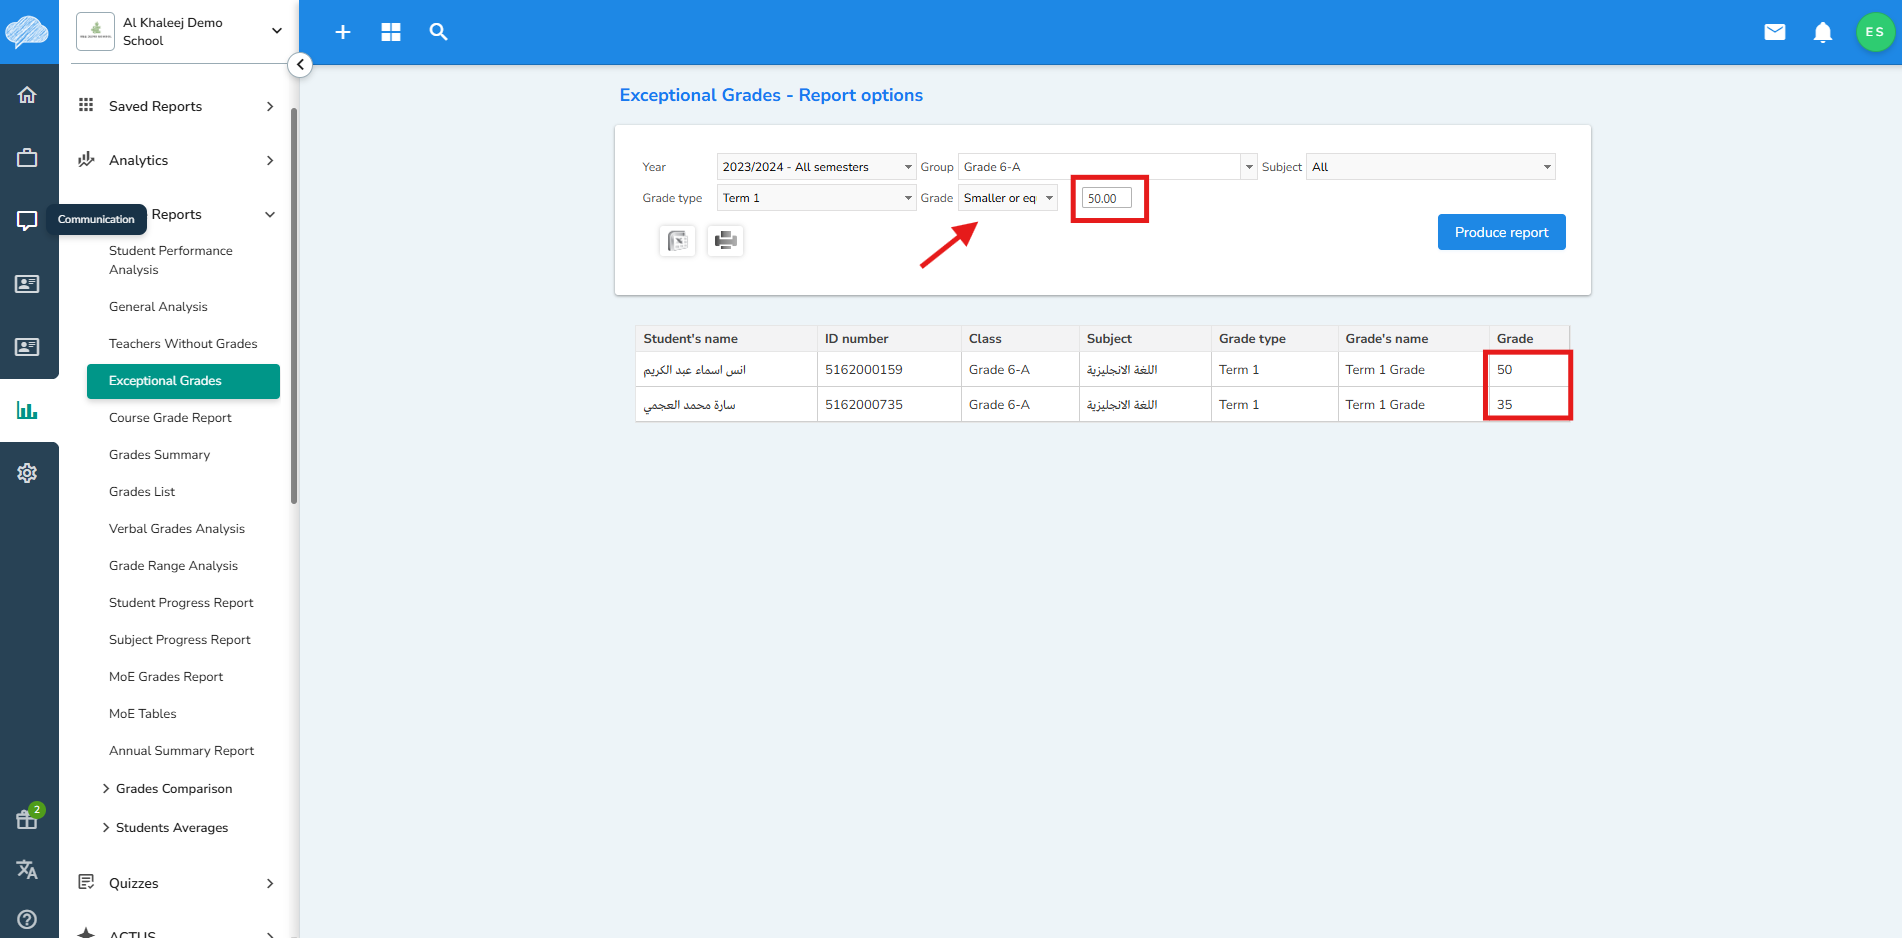Screen dimensions: 1902x938
Task: Collapse the Reports section chevron
Action: tap(270, 215)
